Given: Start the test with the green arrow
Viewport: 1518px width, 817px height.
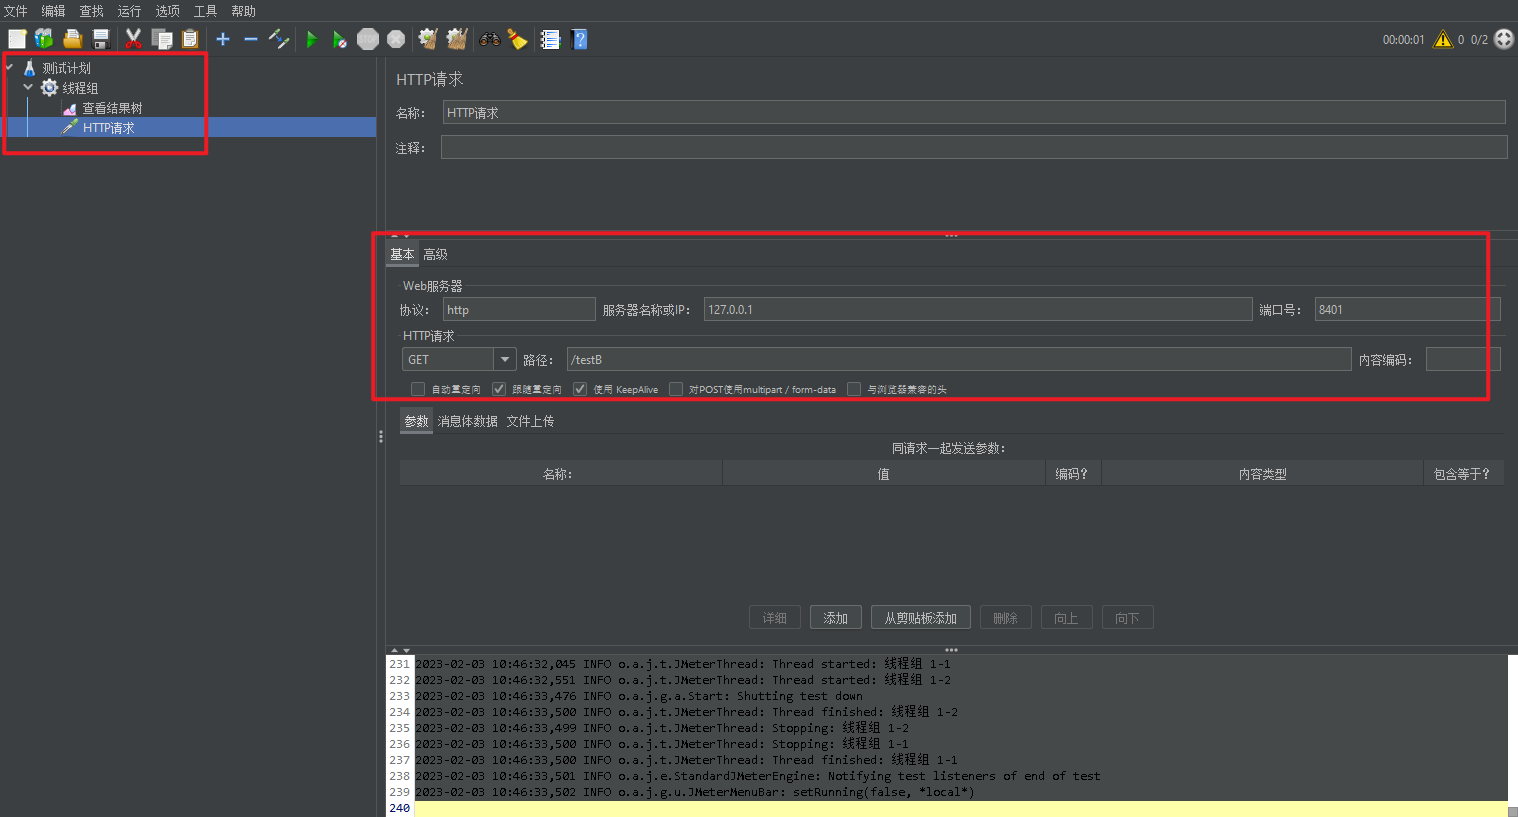Looking at the screenshot, I should [x=312, y=39].
